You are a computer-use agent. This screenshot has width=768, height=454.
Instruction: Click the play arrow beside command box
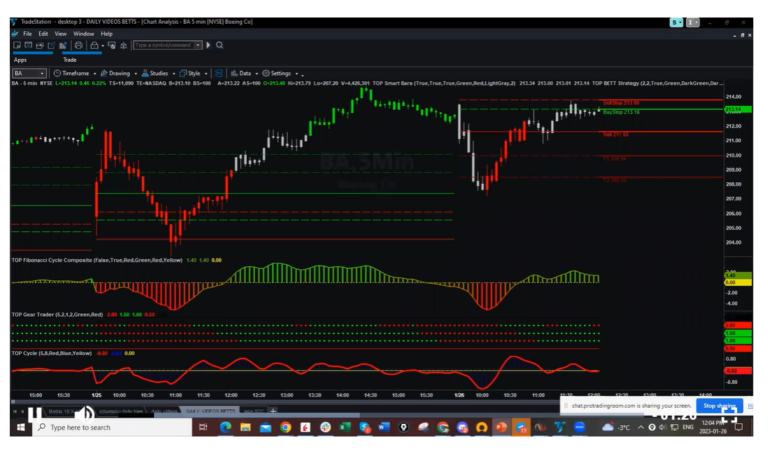tap(208, 45)
